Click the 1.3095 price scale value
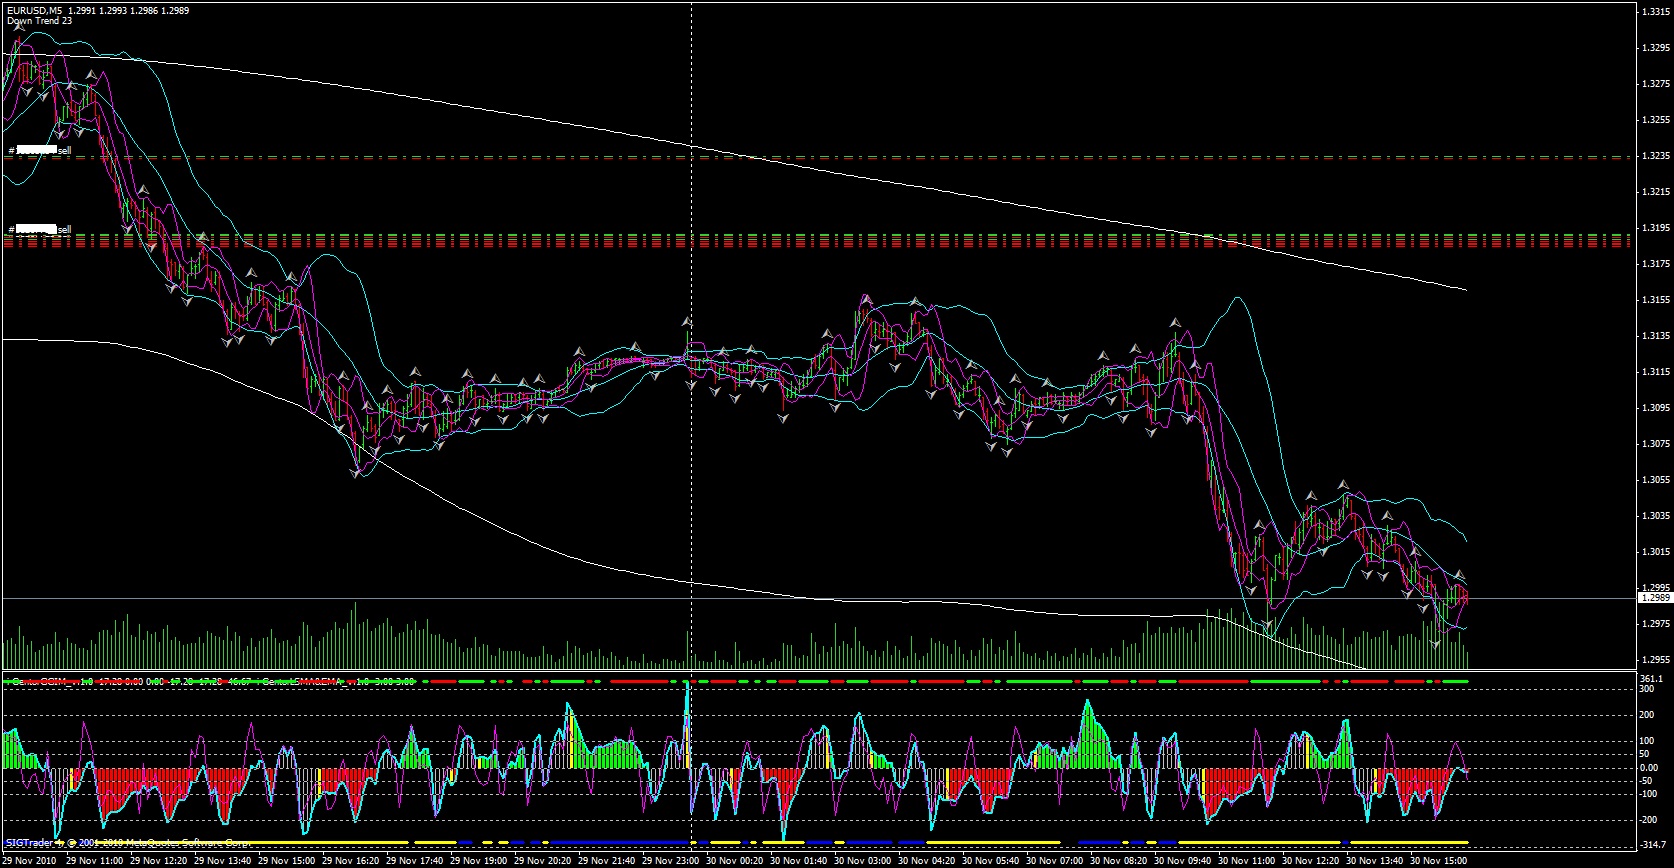This screenshot has width=1674, height=868. pos(1656,408)
